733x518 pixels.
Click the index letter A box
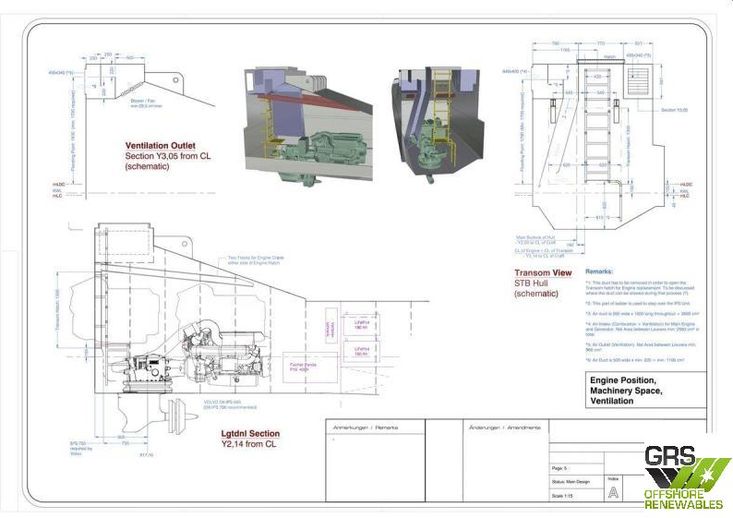613,491
